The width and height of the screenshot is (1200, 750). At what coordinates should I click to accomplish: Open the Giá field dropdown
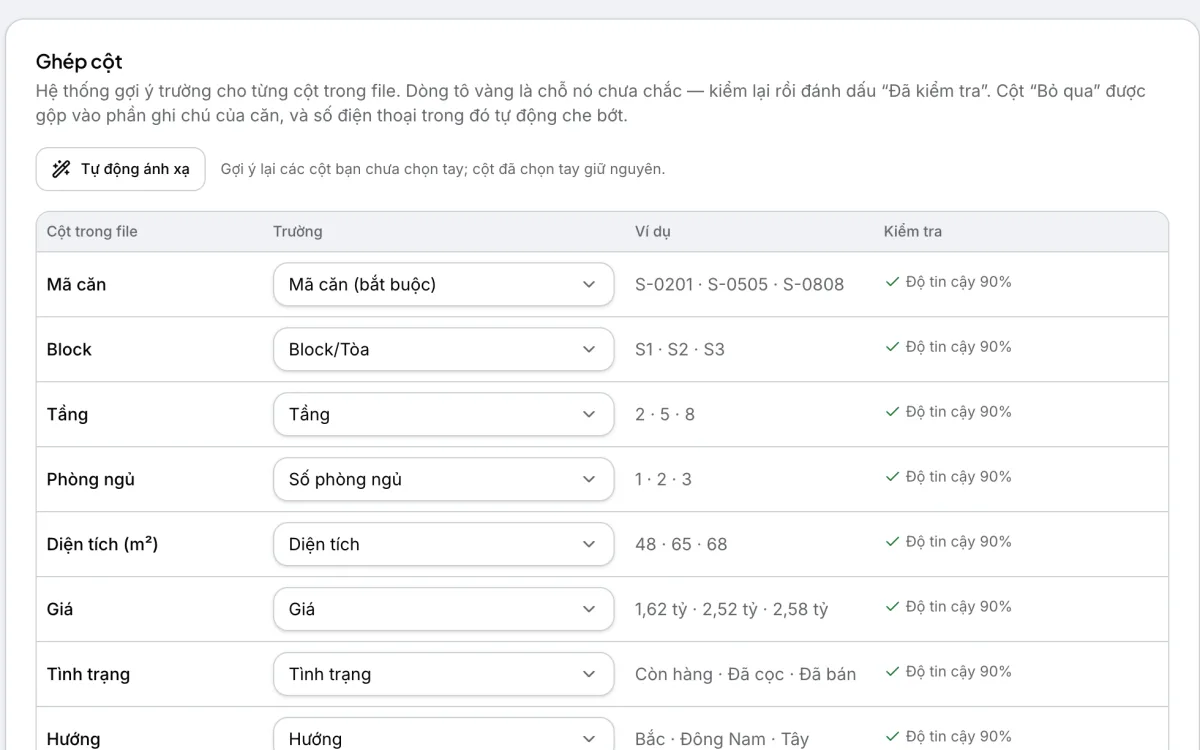443,609
